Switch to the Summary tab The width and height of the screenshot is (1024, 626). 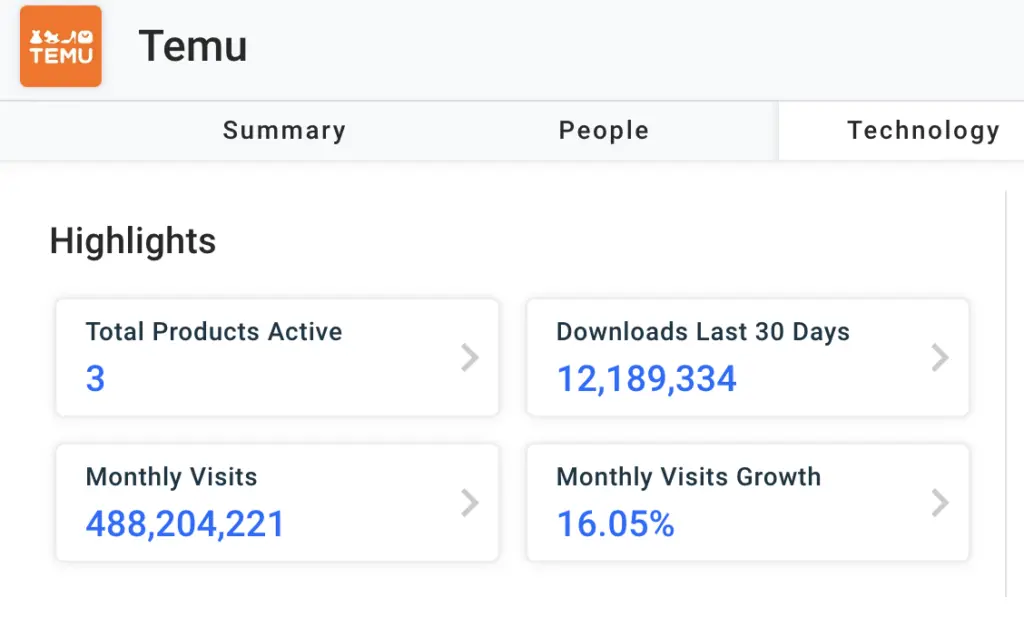(284, 131)
